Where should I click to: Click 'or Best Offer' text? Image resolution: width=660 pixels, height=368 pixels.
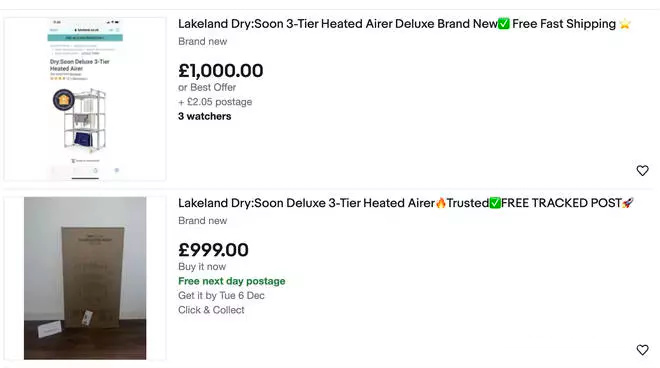[207, 88]
